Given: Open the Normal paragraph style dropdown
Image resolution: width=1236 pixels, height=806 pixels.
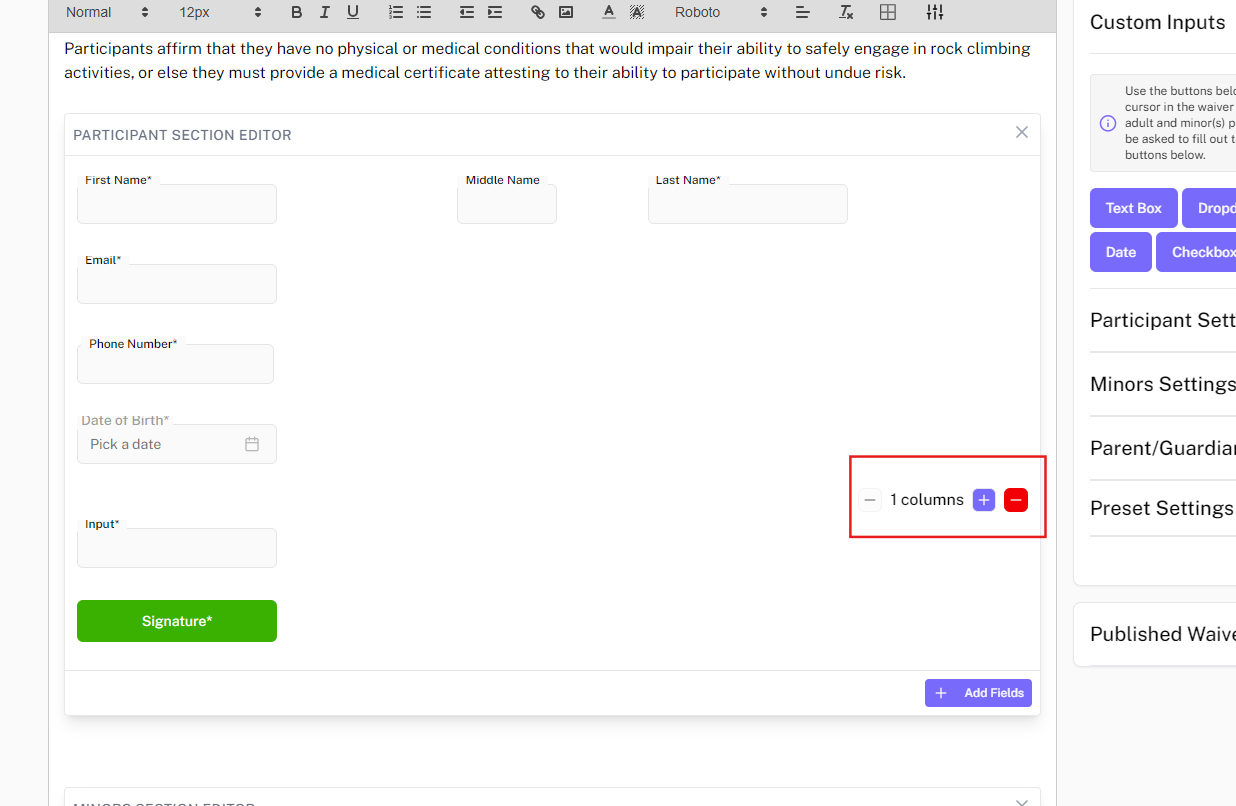Looking at the screenshot, I should (107, 12).
